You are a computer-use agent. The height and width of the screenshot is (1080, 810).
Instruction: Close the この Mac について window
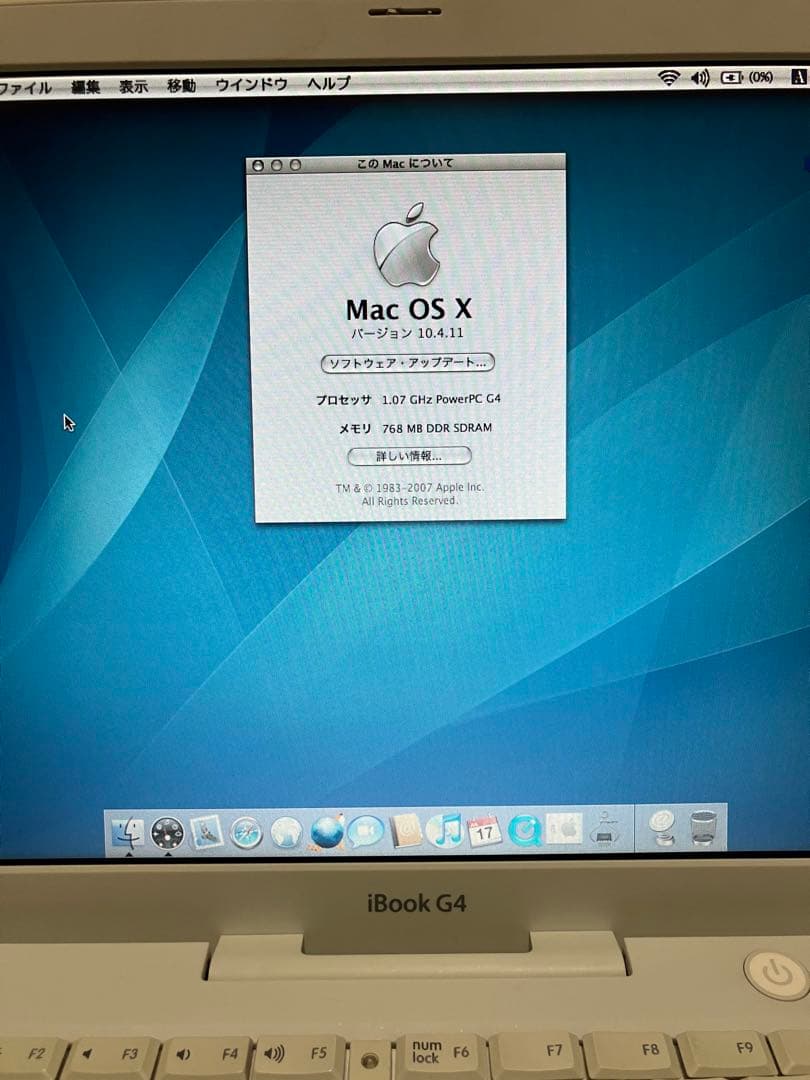258,165
